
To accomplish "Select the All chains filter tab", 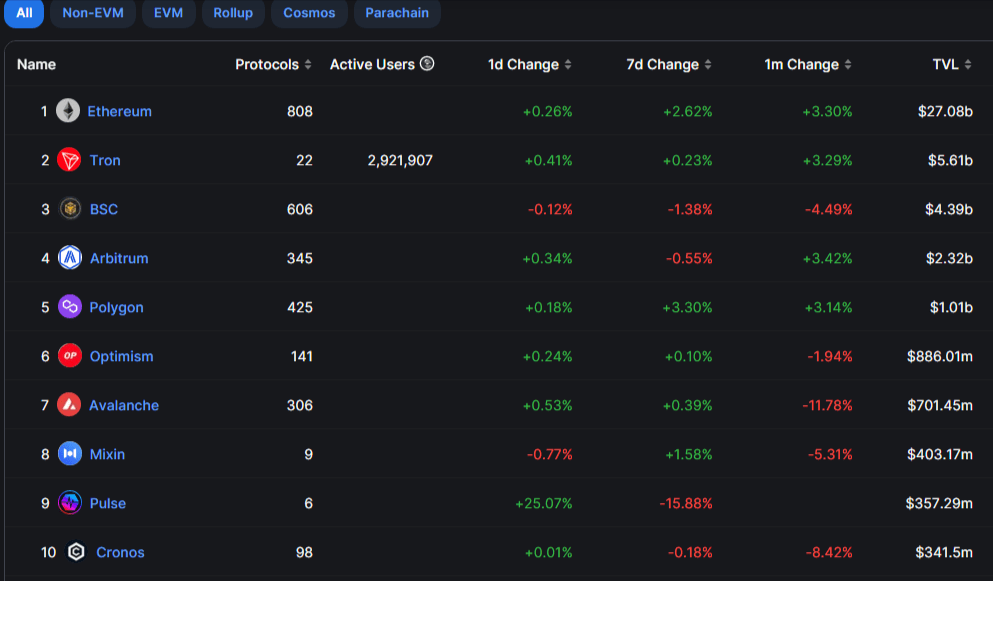I will click(24, 13).
